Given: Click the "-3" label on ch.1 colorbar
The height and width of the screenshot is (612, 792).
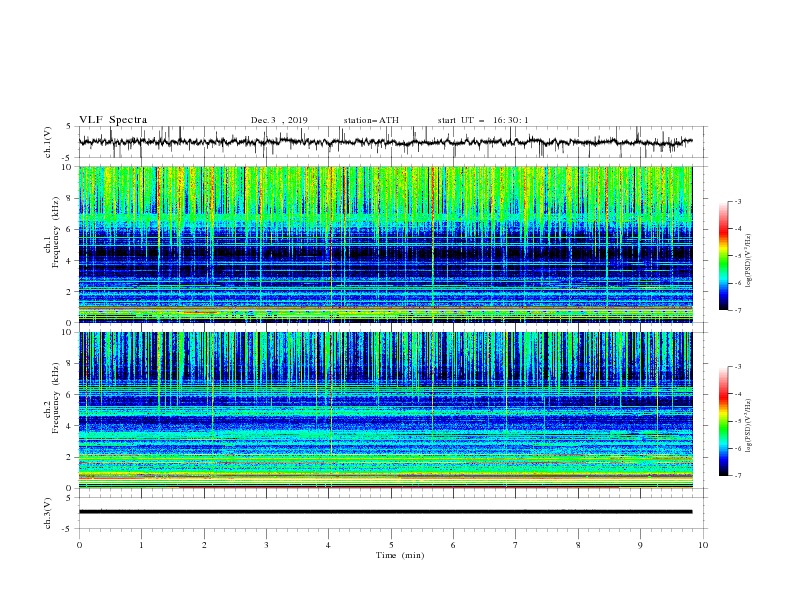Looking at the screenshot, I should (738, 201).
